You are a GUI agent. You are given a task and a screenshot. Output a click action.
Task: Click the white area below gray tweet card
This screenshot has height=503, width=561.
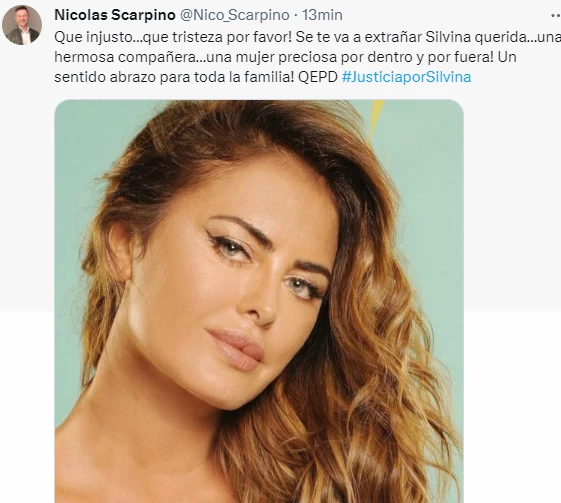512,404
